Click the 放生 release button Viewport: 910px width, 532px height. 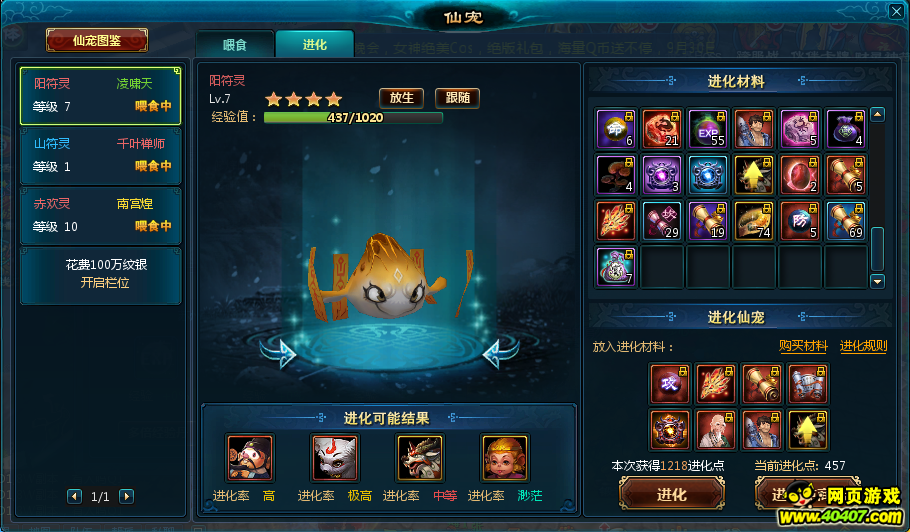tap(402, 98)
